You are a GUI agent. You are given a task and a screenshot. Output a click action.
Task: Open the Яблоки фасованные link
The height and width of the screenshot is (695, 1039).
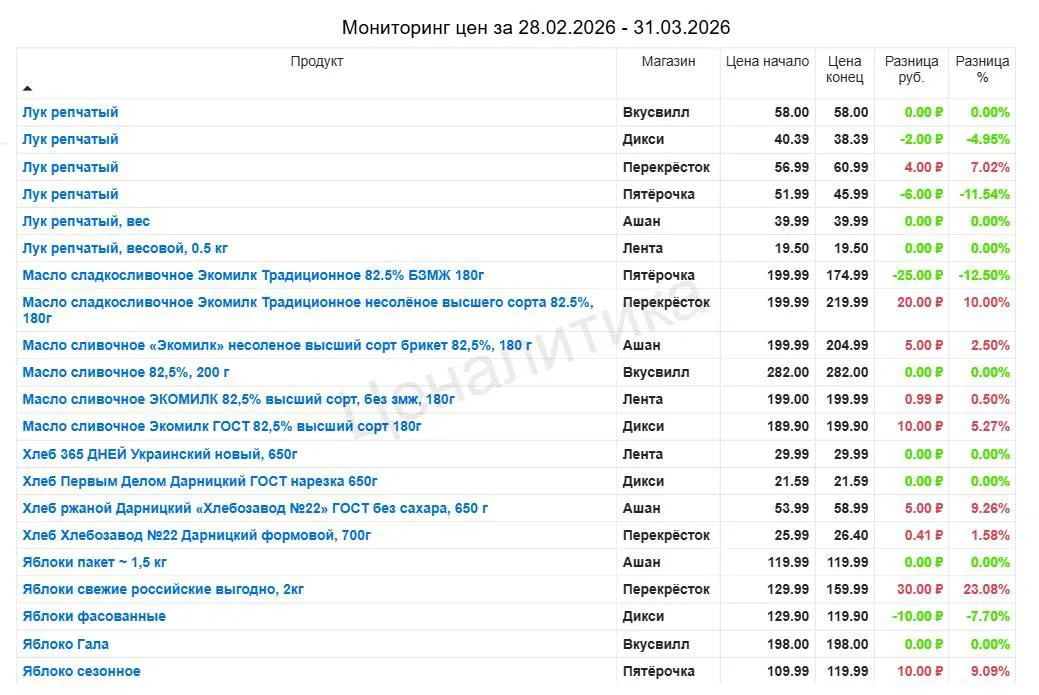[x=94, y=617]
